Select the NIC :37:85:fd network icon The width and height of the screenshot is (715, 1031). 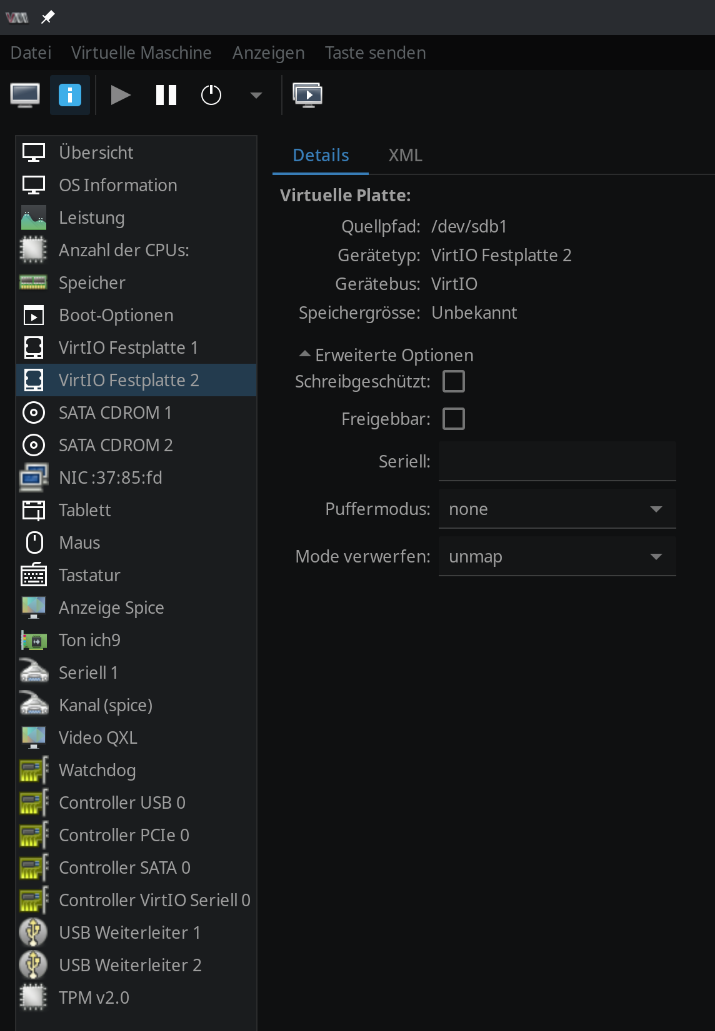click(x=34, y=477)
